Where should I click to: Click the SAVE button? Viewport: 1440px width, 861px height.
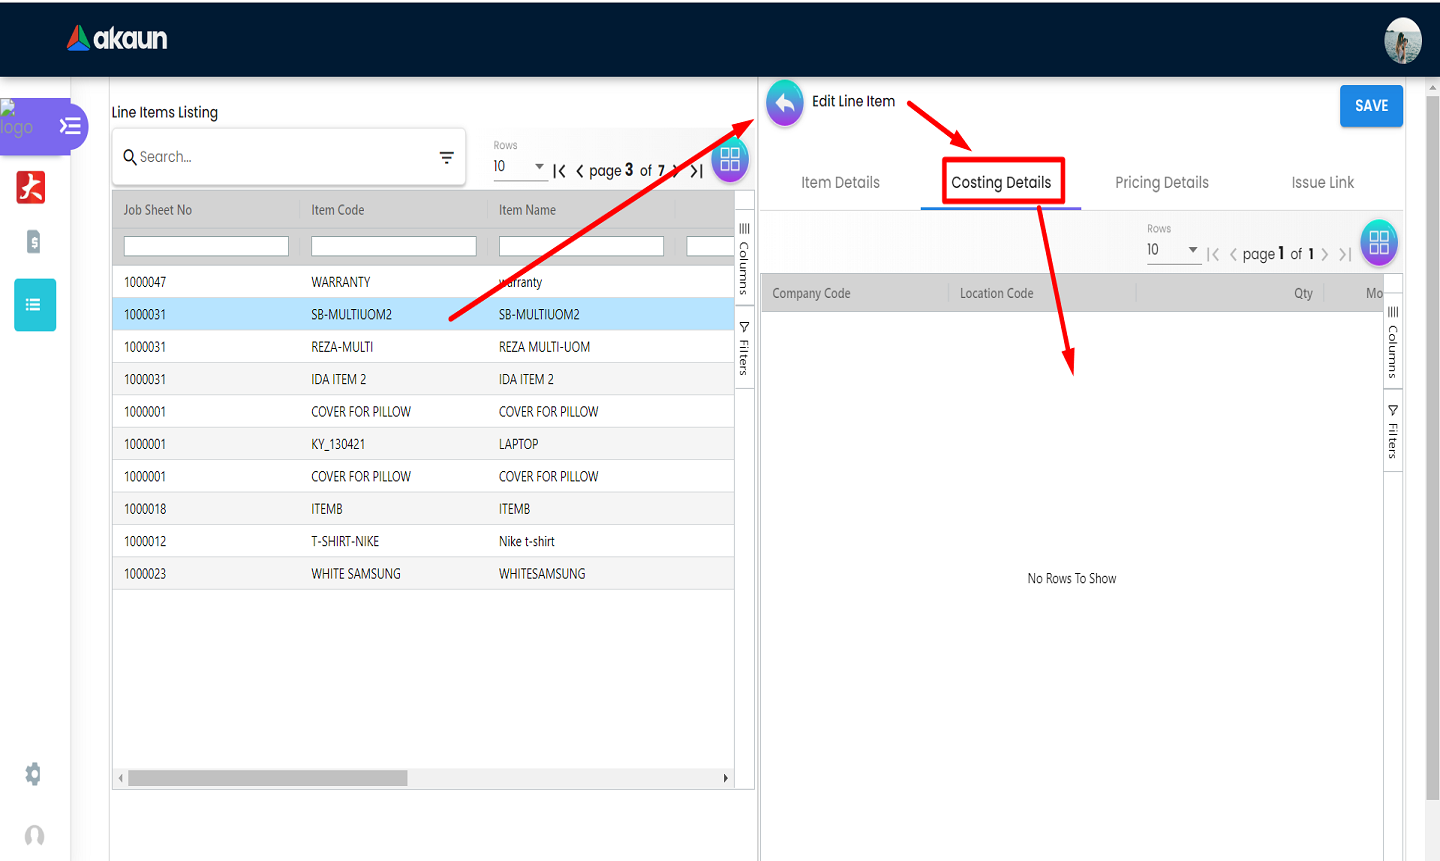(1371, 106)
